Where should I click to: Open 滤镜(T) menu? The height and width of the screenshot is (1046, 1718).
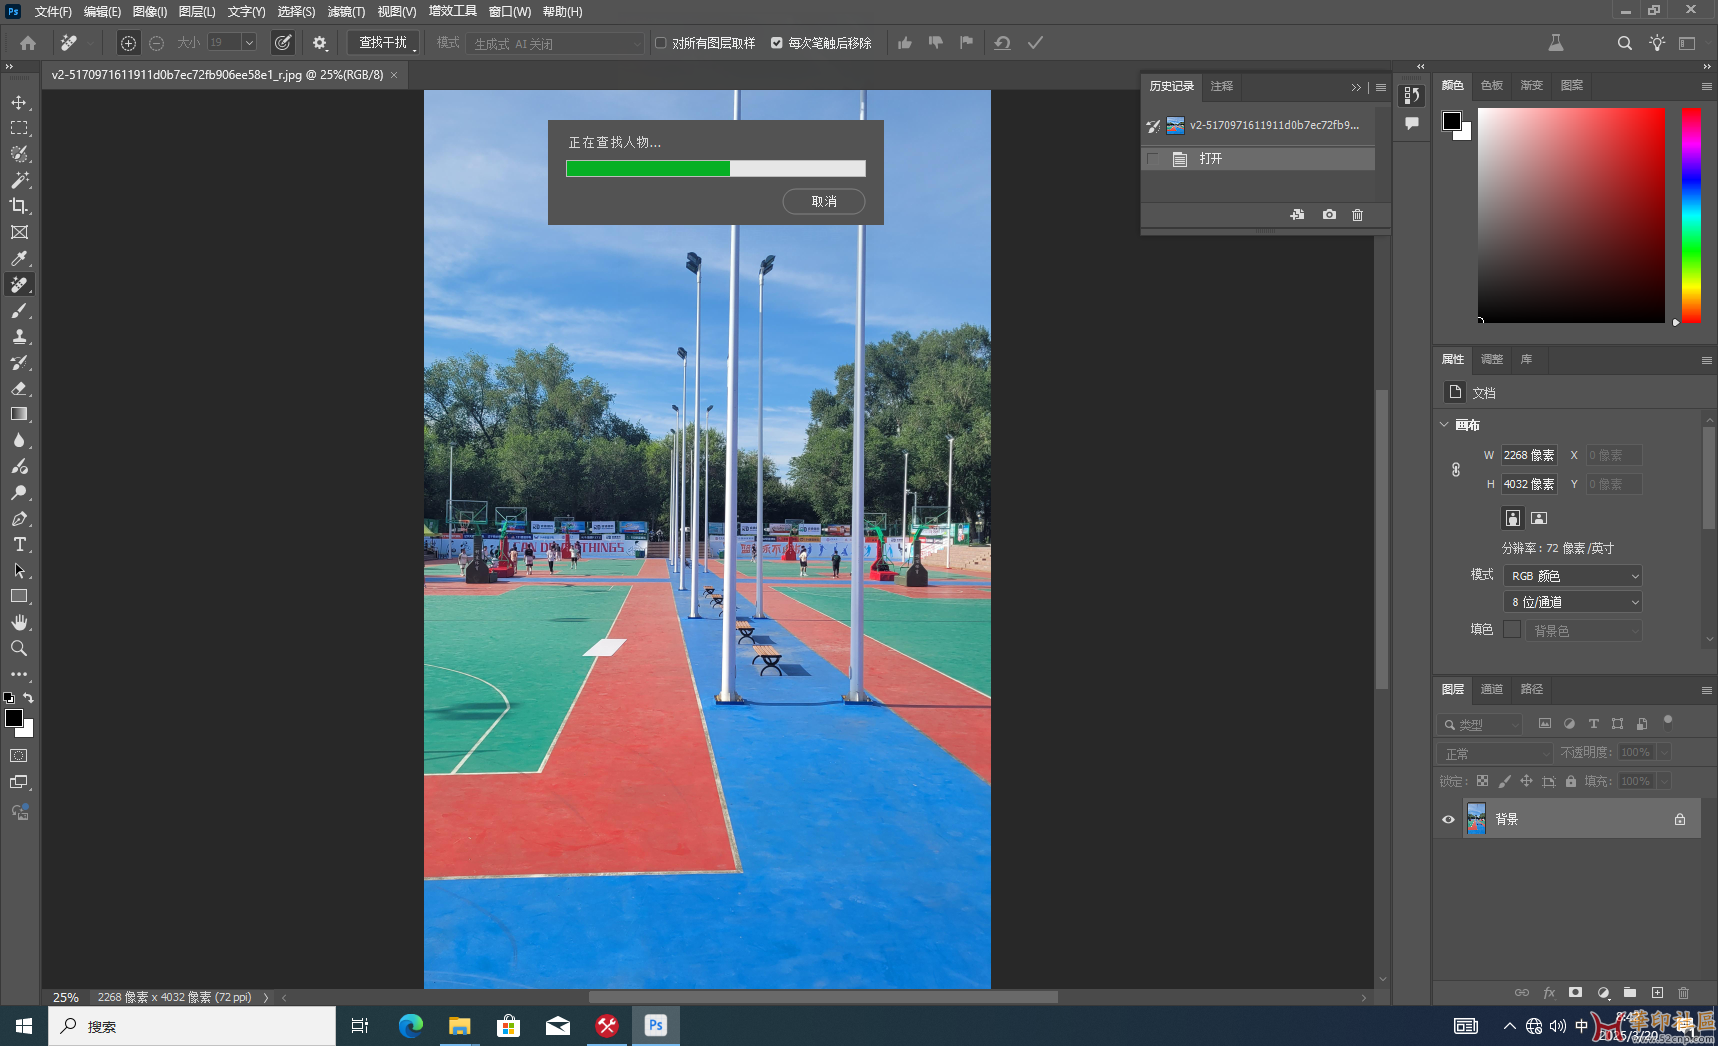[346, 12]
